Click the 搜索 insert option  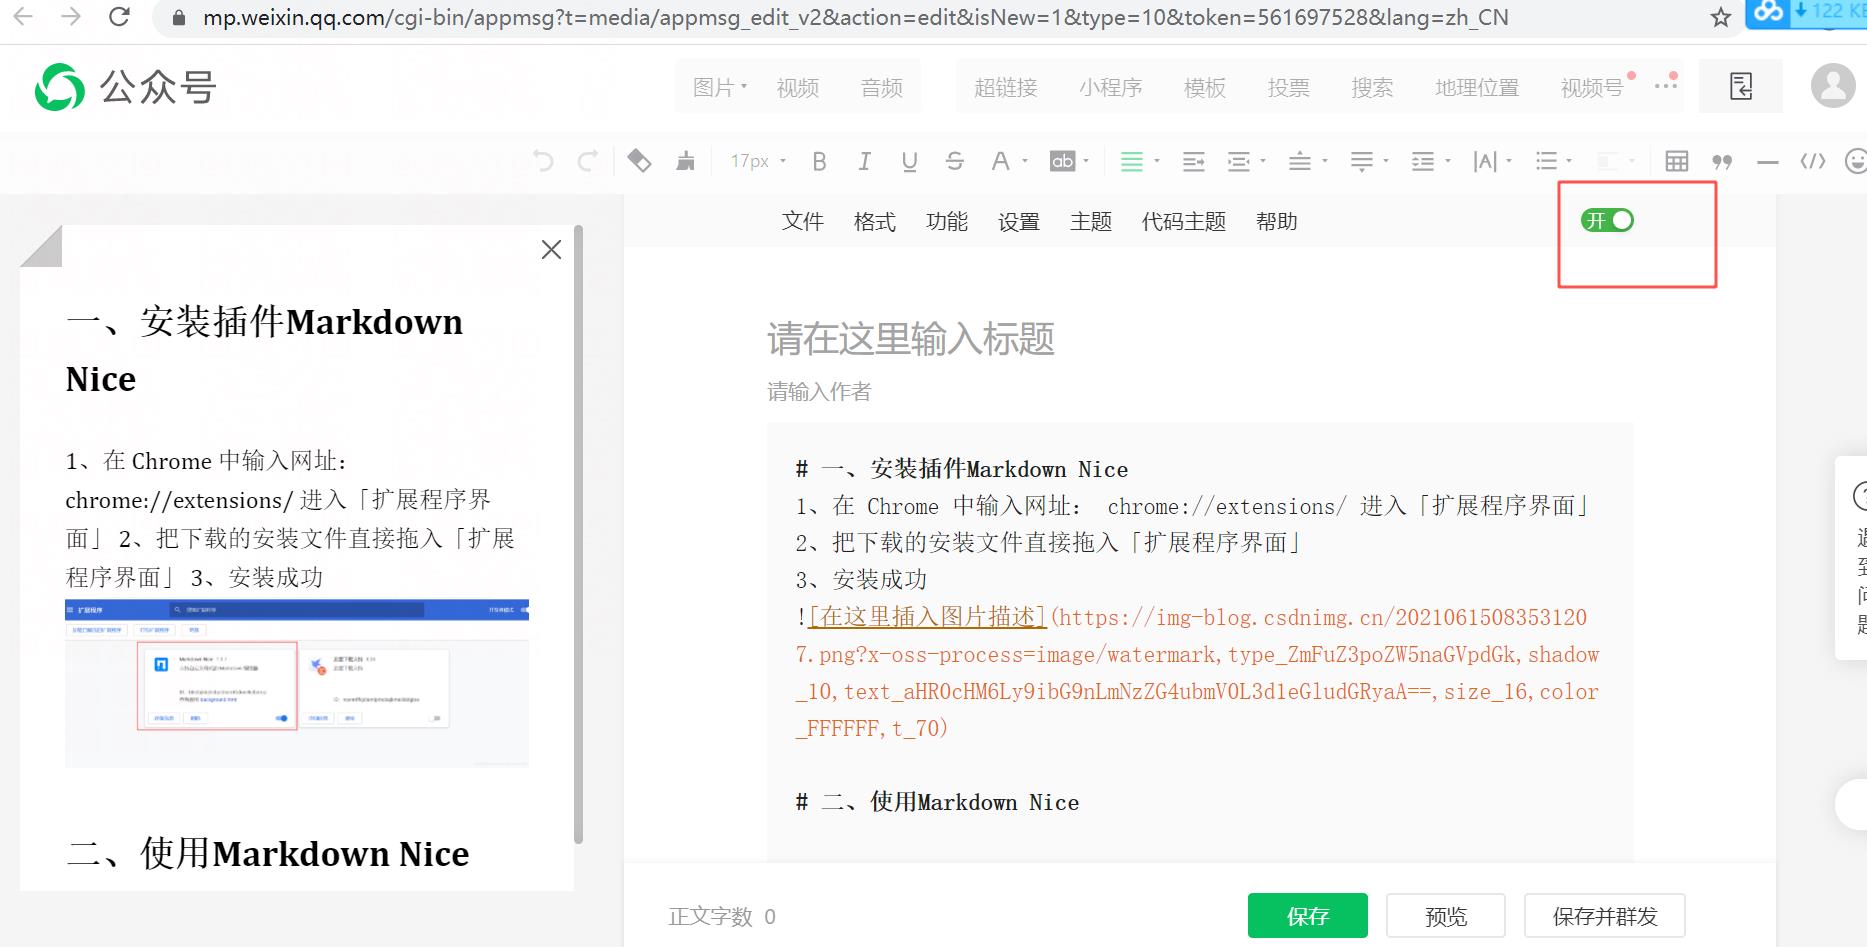click(x=1372, y=87)
